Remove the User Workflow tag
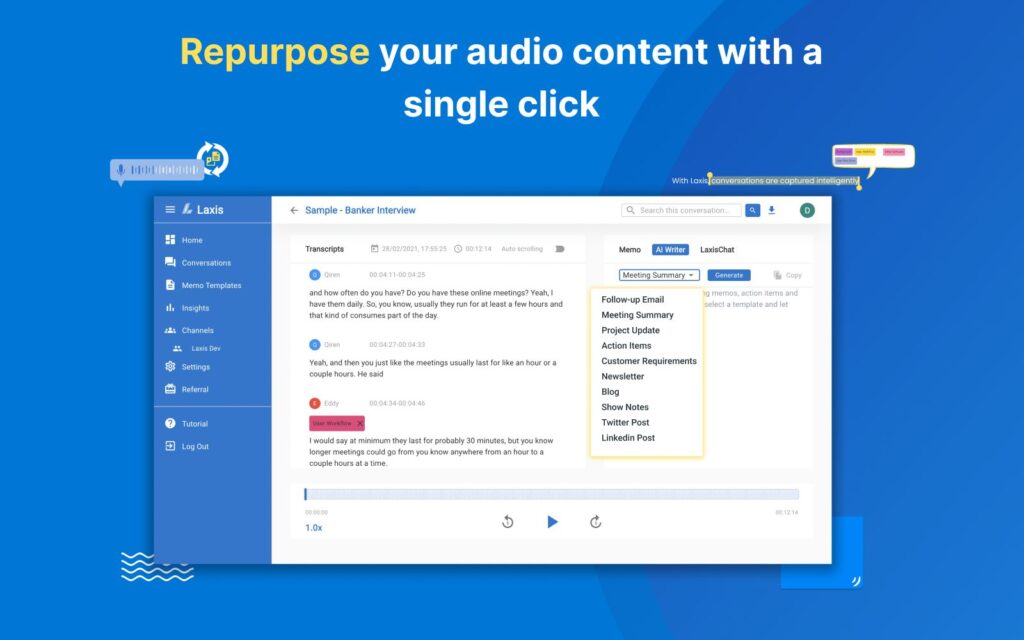This screenshot has width=1024, height=640. coord(360,423)
